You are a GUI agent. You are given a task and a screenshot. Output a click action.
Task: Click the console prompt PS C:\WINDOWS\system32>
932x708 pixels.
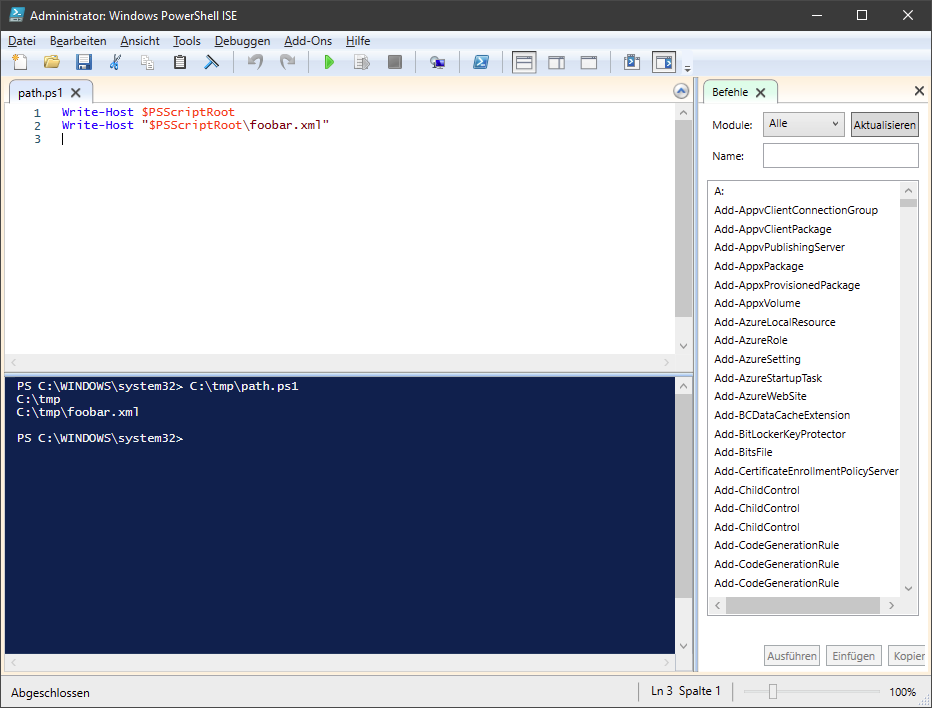click(100, 438)
